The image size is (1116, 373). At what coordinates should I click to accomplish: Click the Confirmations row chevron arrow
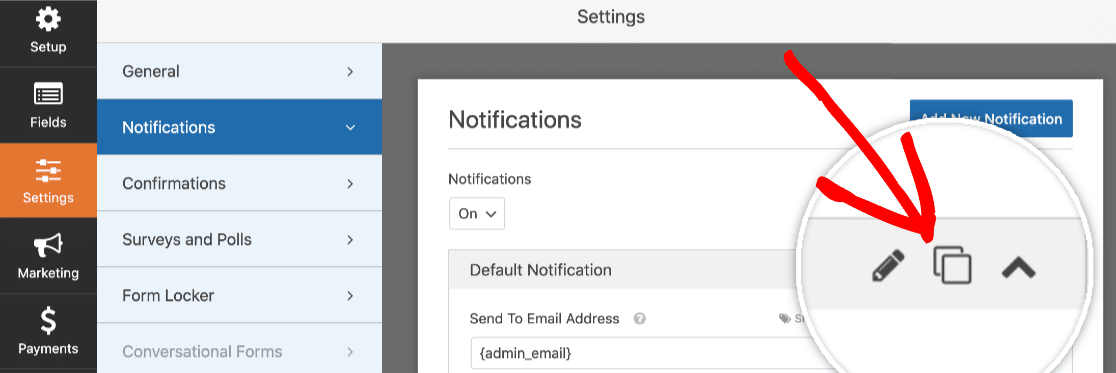pyautogui.click(x=349, y=184)
